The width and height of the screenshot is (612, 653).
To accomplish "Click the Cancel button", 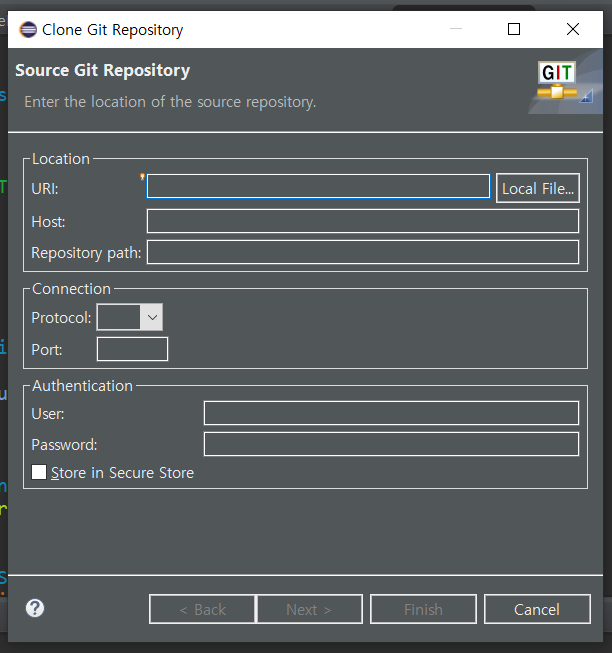I will [537, 609].
